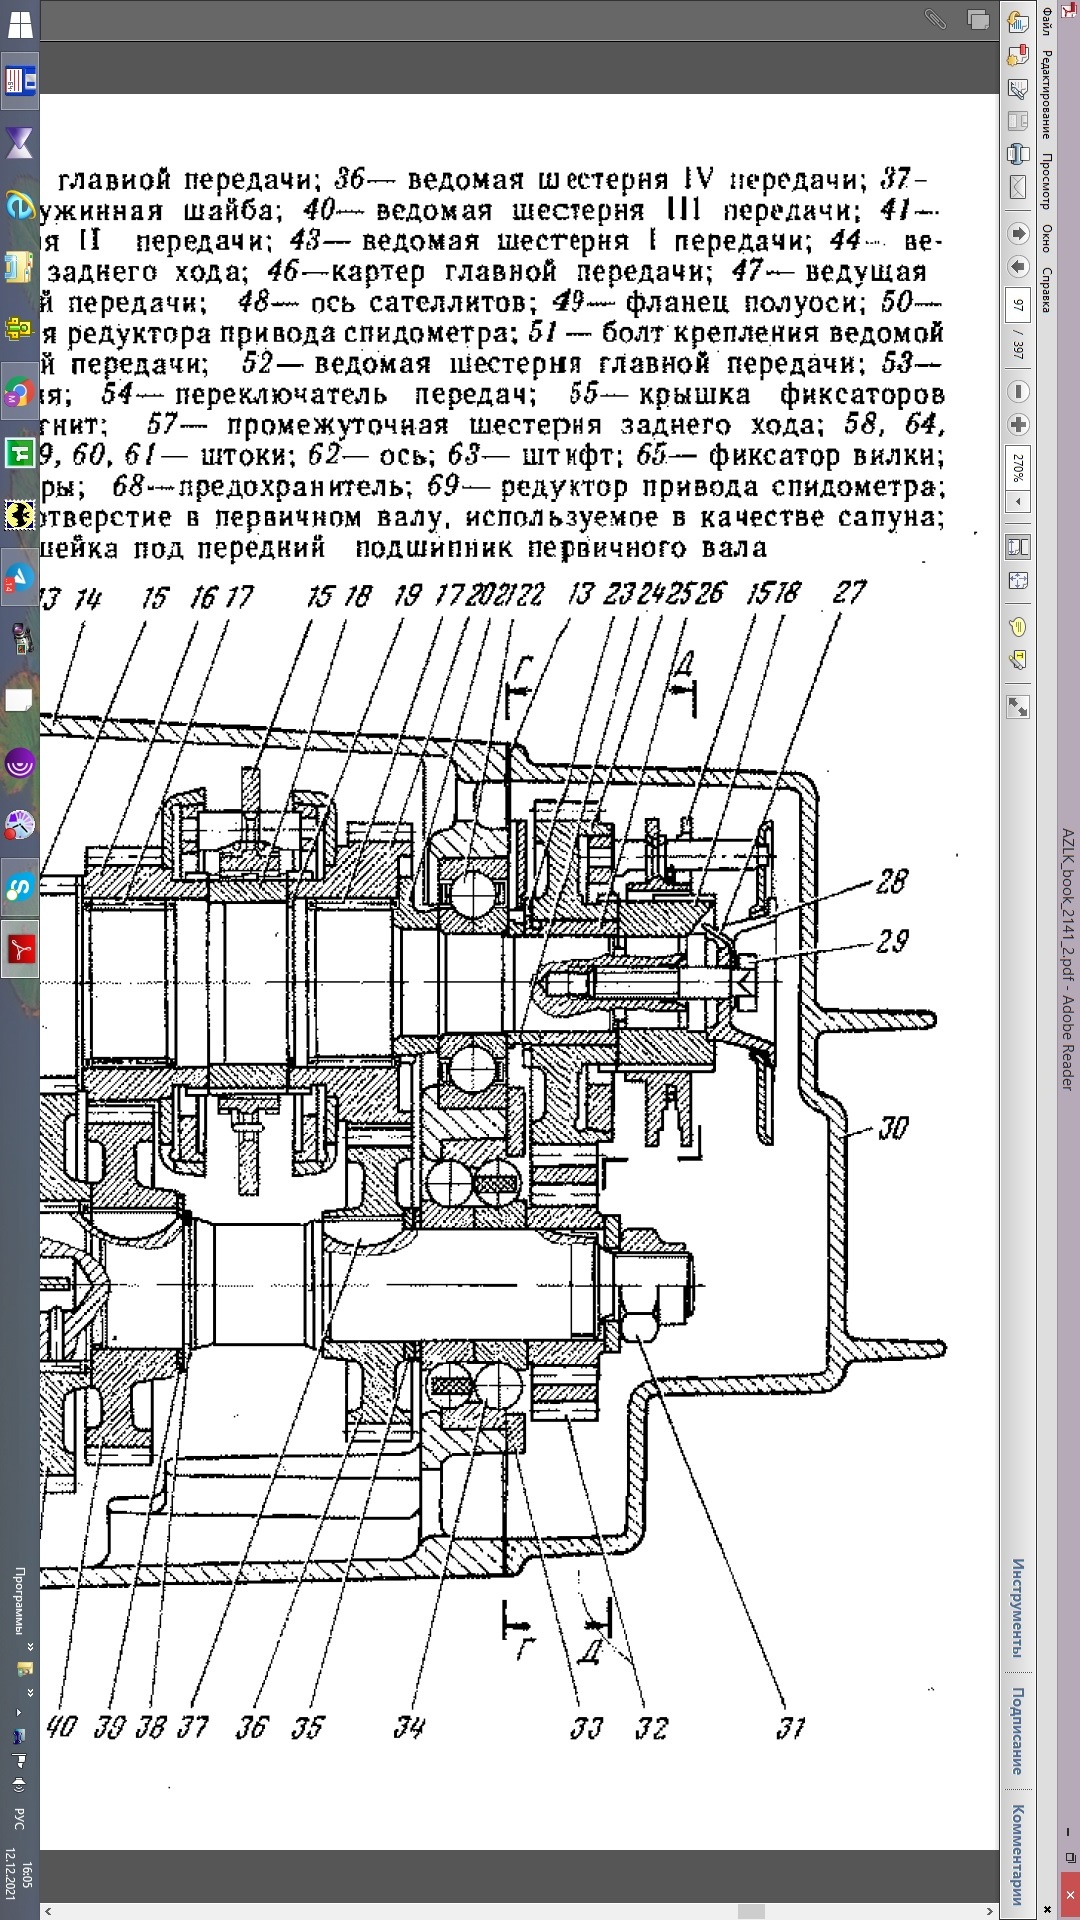Click the horizontal scrollbar thumb
This screenshot has width=1080, height=1920.
(x=751, y=1911)
